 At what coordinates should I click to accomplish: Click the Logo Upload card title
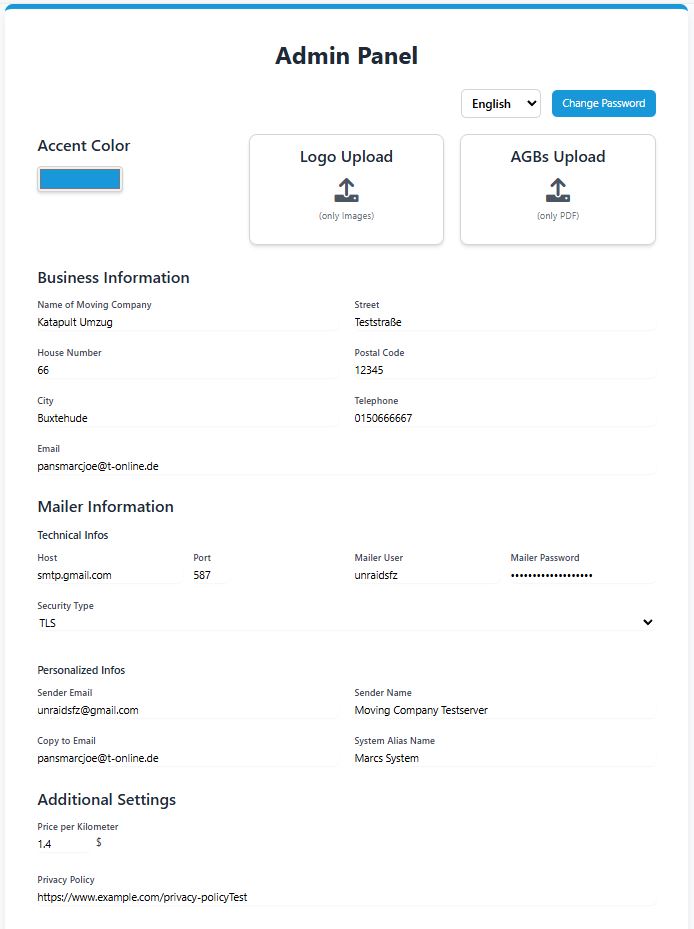click(x=346, y=156)
